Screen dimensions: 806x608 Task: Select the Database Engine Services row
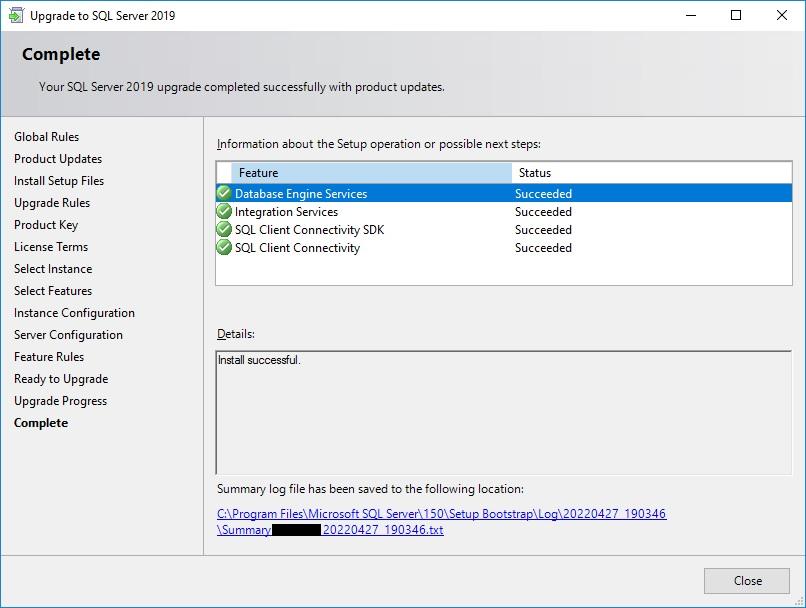point(301,194)
